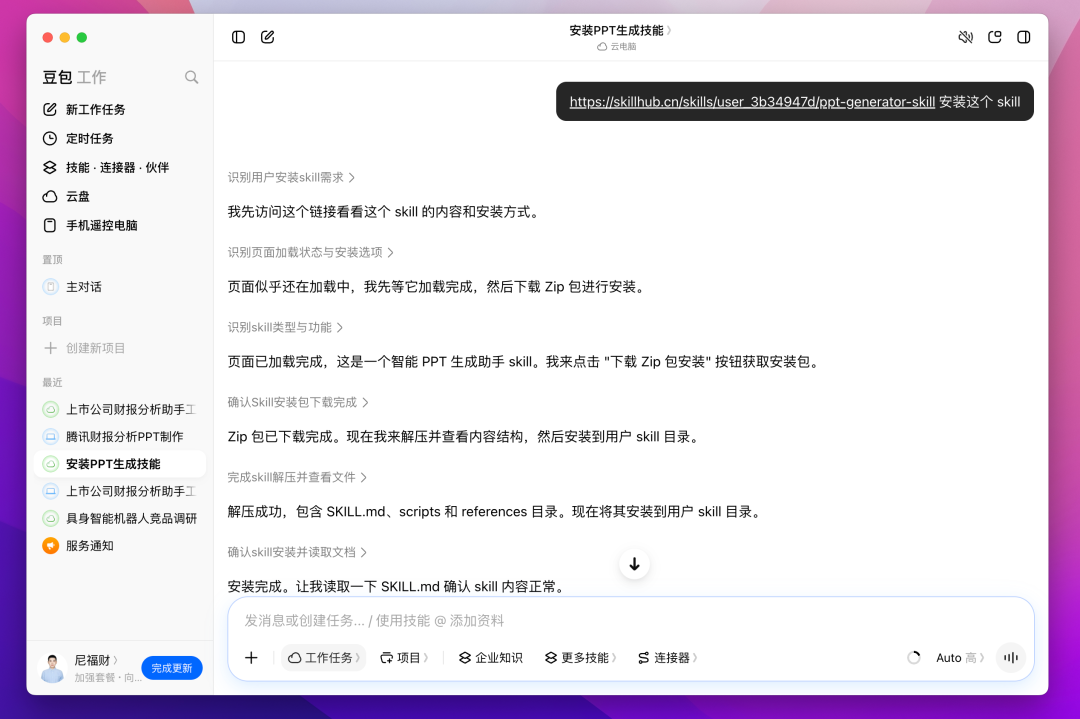The width and height of the screenshot is (1080, 719).
Task: Open 云盘 in sidebar
Action: pos(119,196)
